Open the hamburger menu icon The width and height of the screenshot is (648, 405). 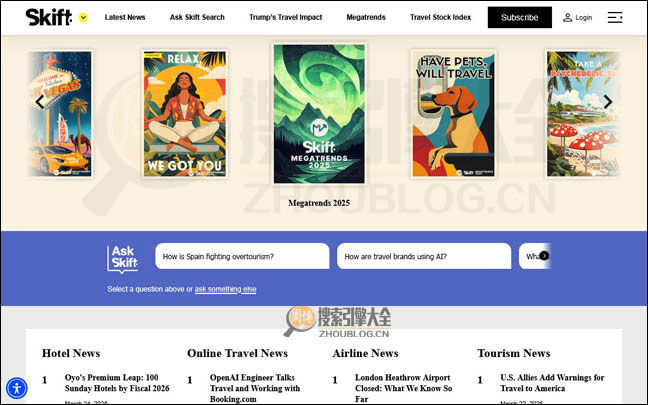point(615,17)
